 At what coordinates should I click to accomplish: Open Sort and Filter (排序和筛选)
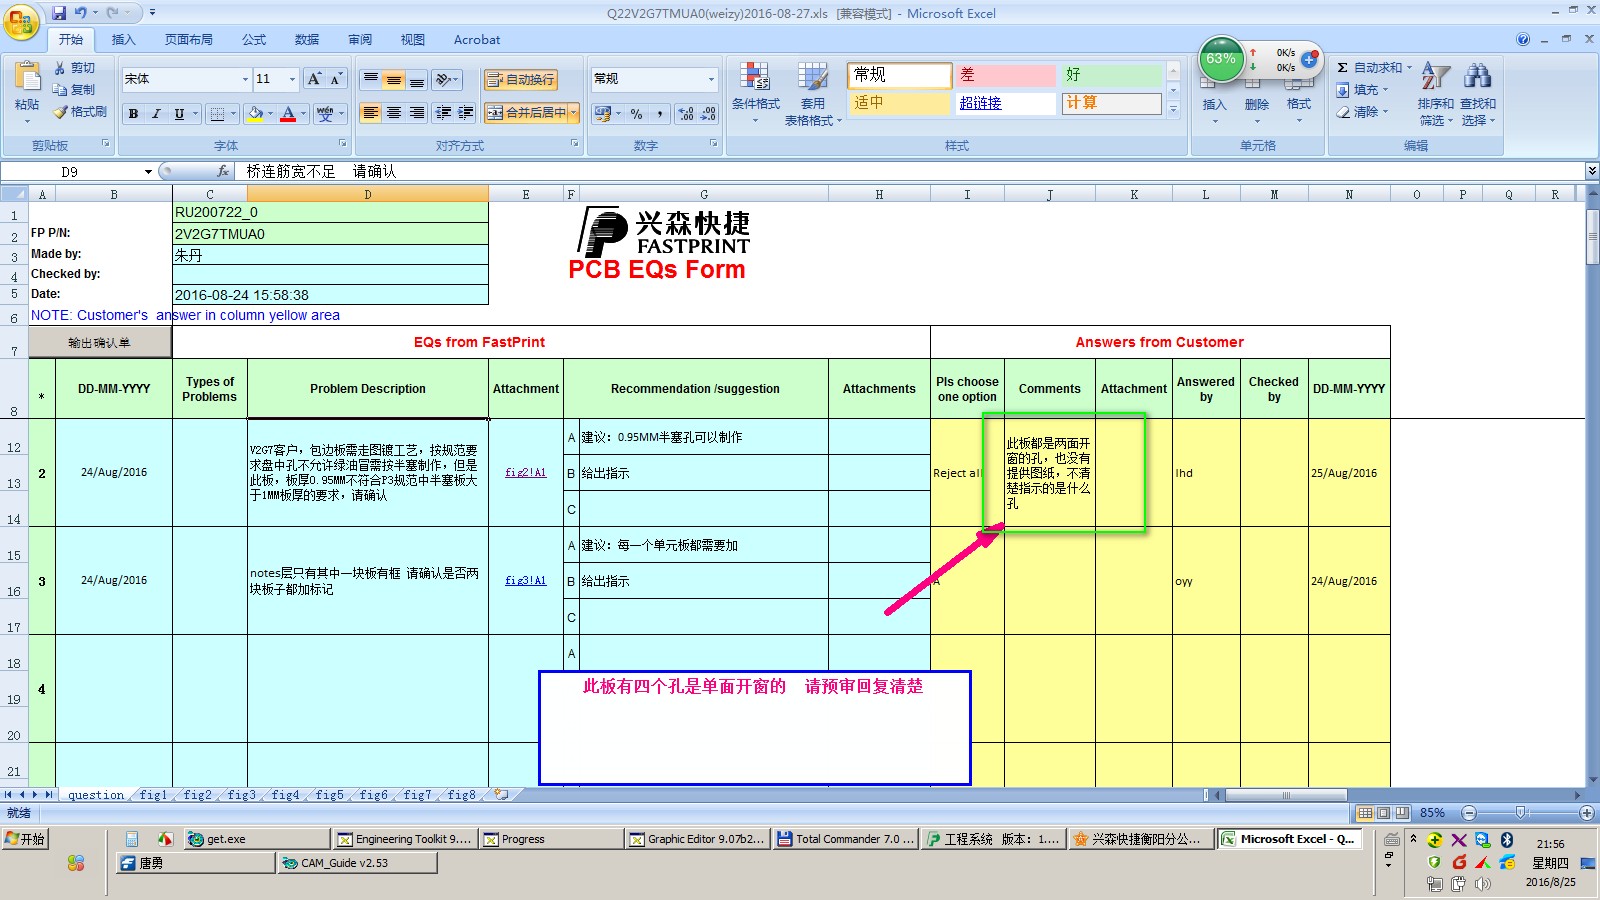1435,93
